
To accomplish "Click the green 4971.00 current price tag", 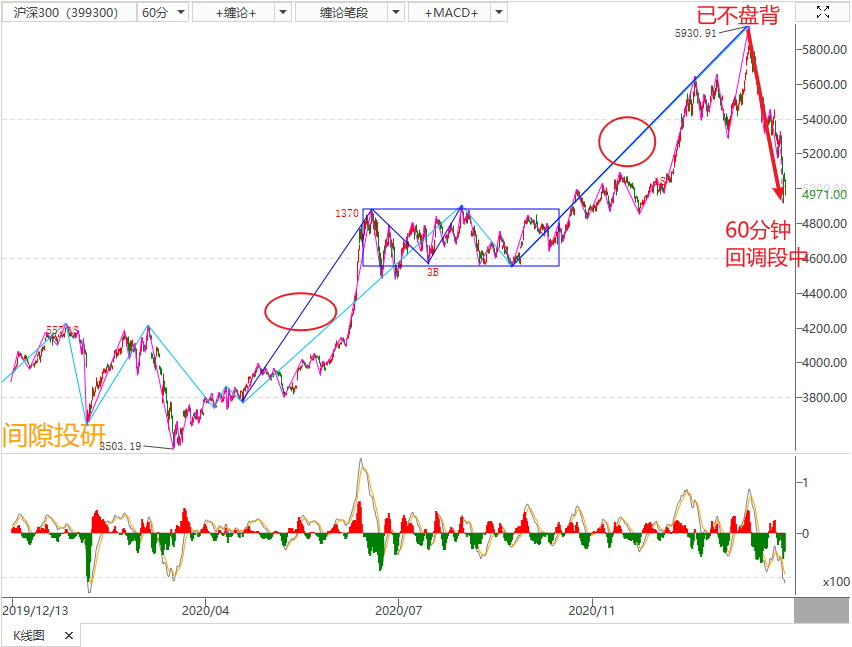I will pyautogui.click(x=825, y=193).
